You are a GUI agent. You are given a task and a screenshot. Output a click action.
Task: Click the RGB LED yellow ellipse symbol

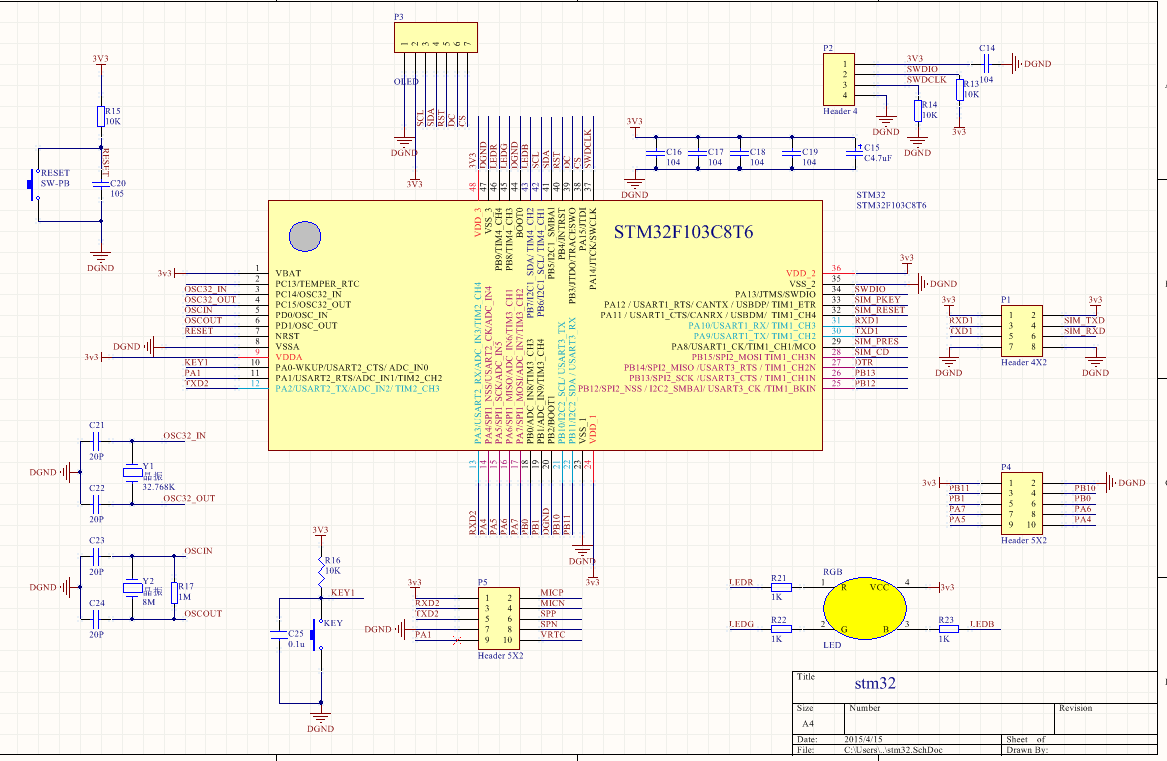pos(865,607)
